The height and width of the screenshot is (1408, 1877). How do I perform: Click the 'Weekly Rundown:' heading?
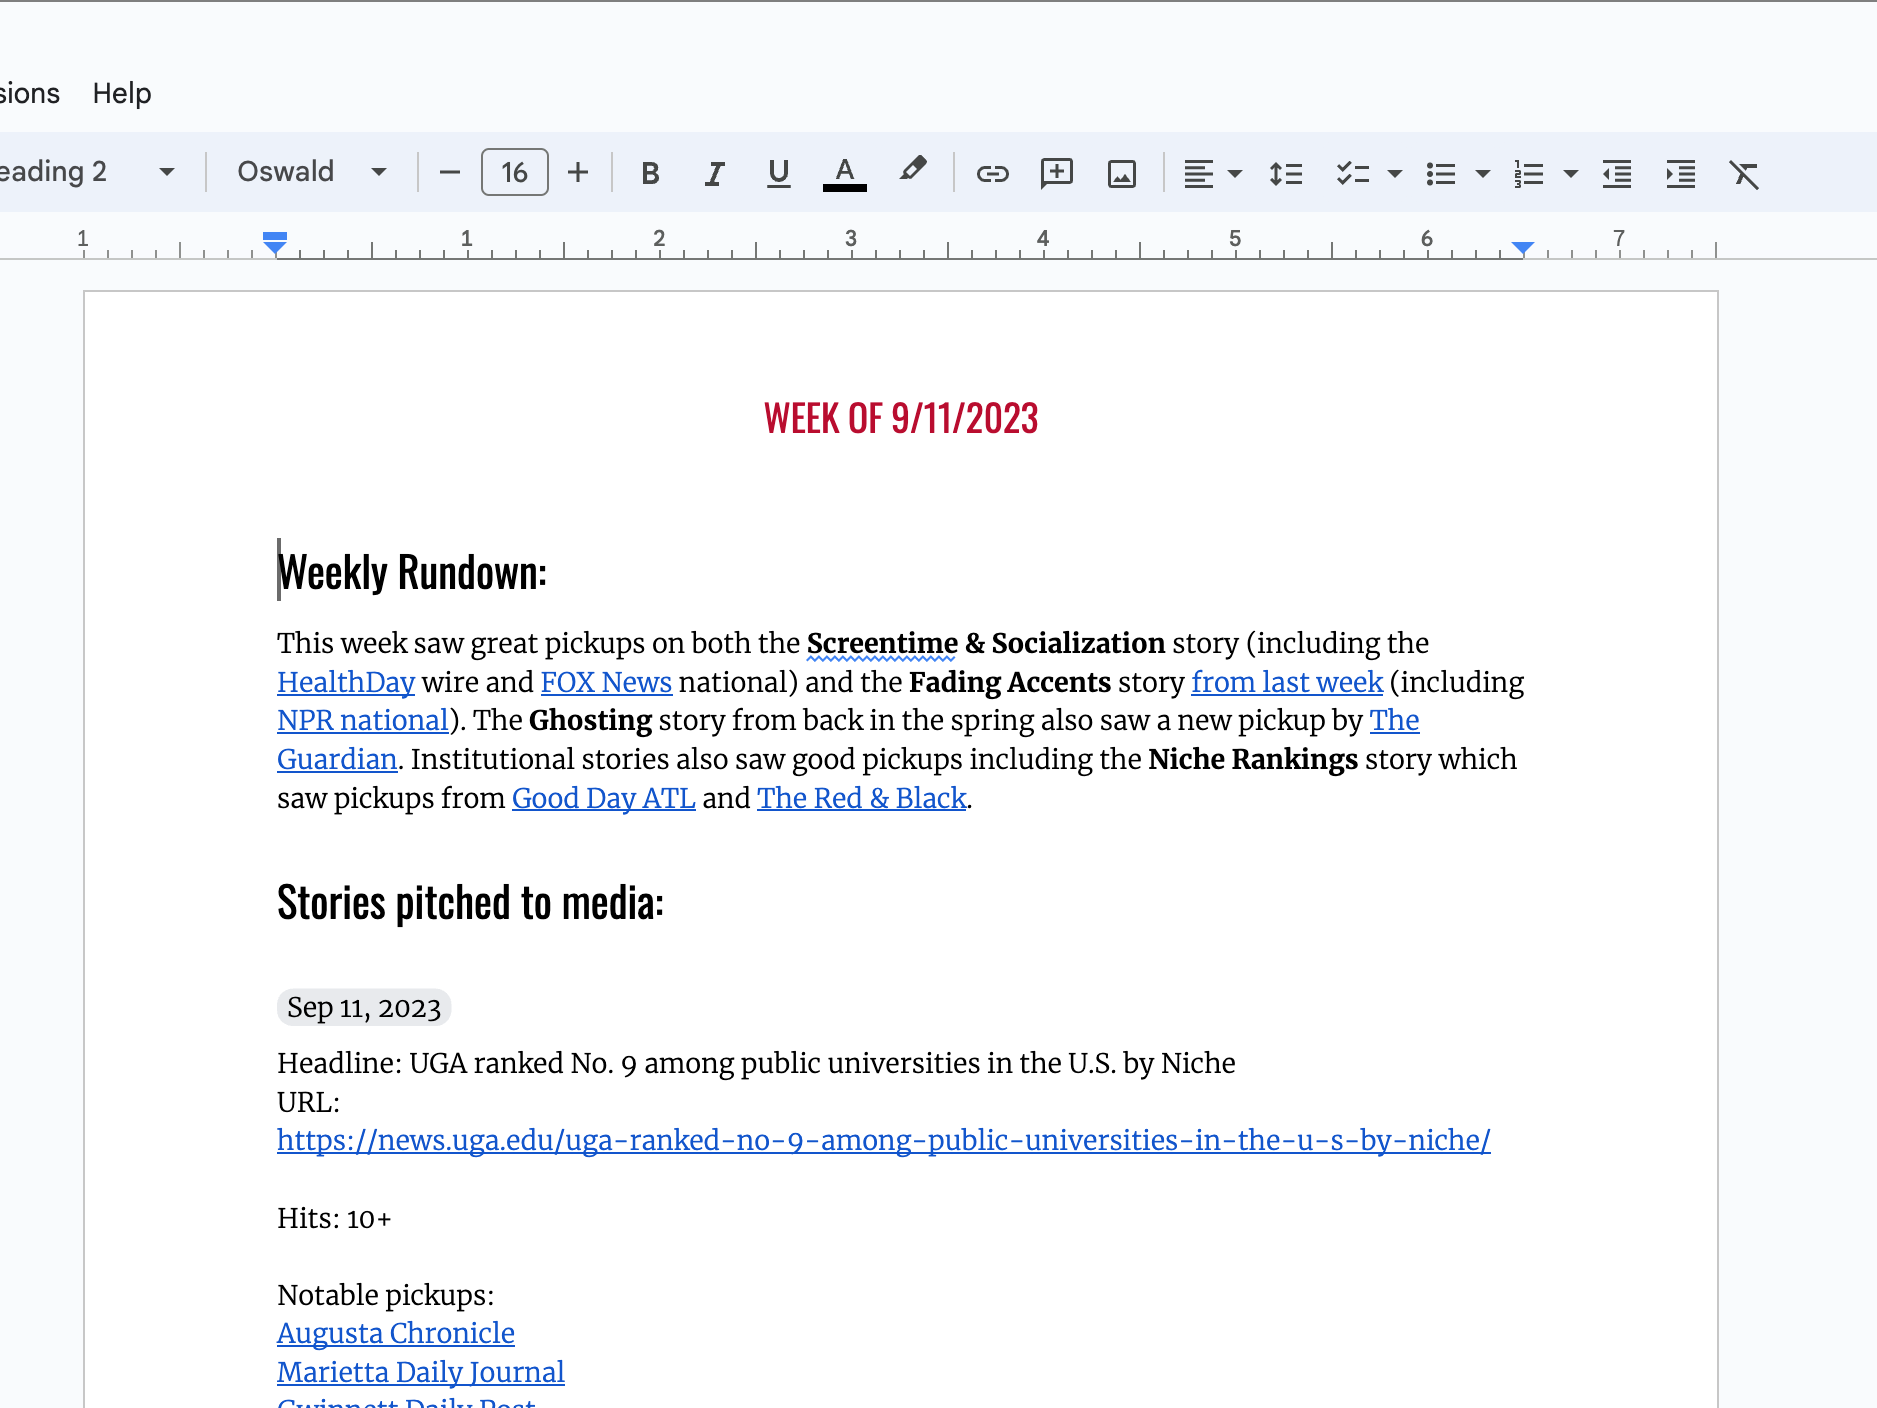tap(412, 572)
